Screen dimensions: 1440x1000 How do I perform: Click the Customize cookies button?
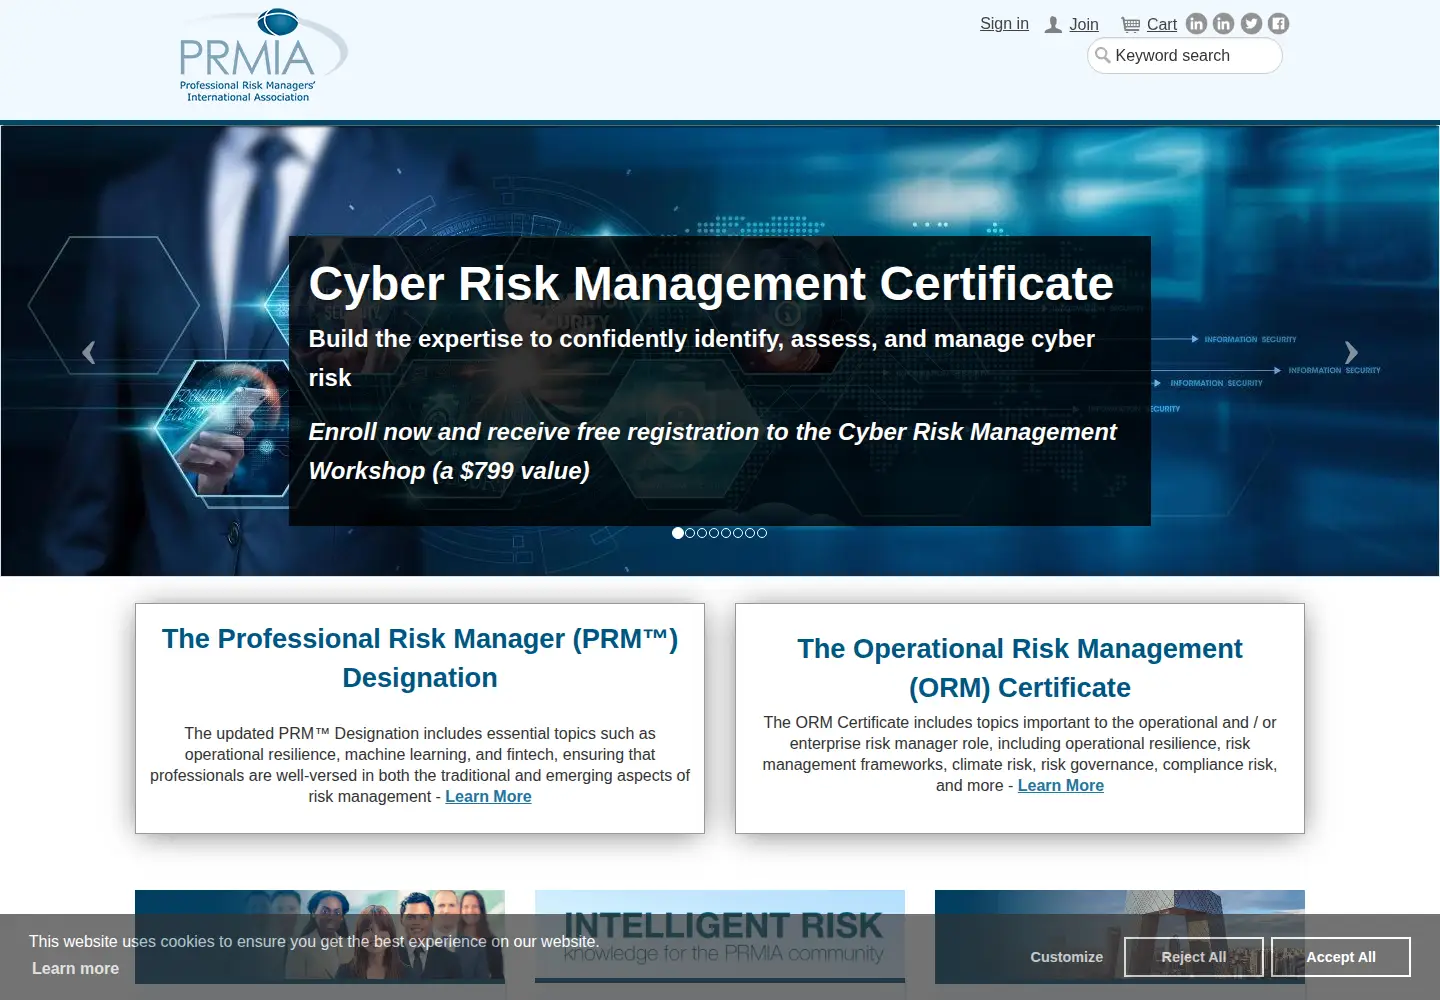(1067, 957)
